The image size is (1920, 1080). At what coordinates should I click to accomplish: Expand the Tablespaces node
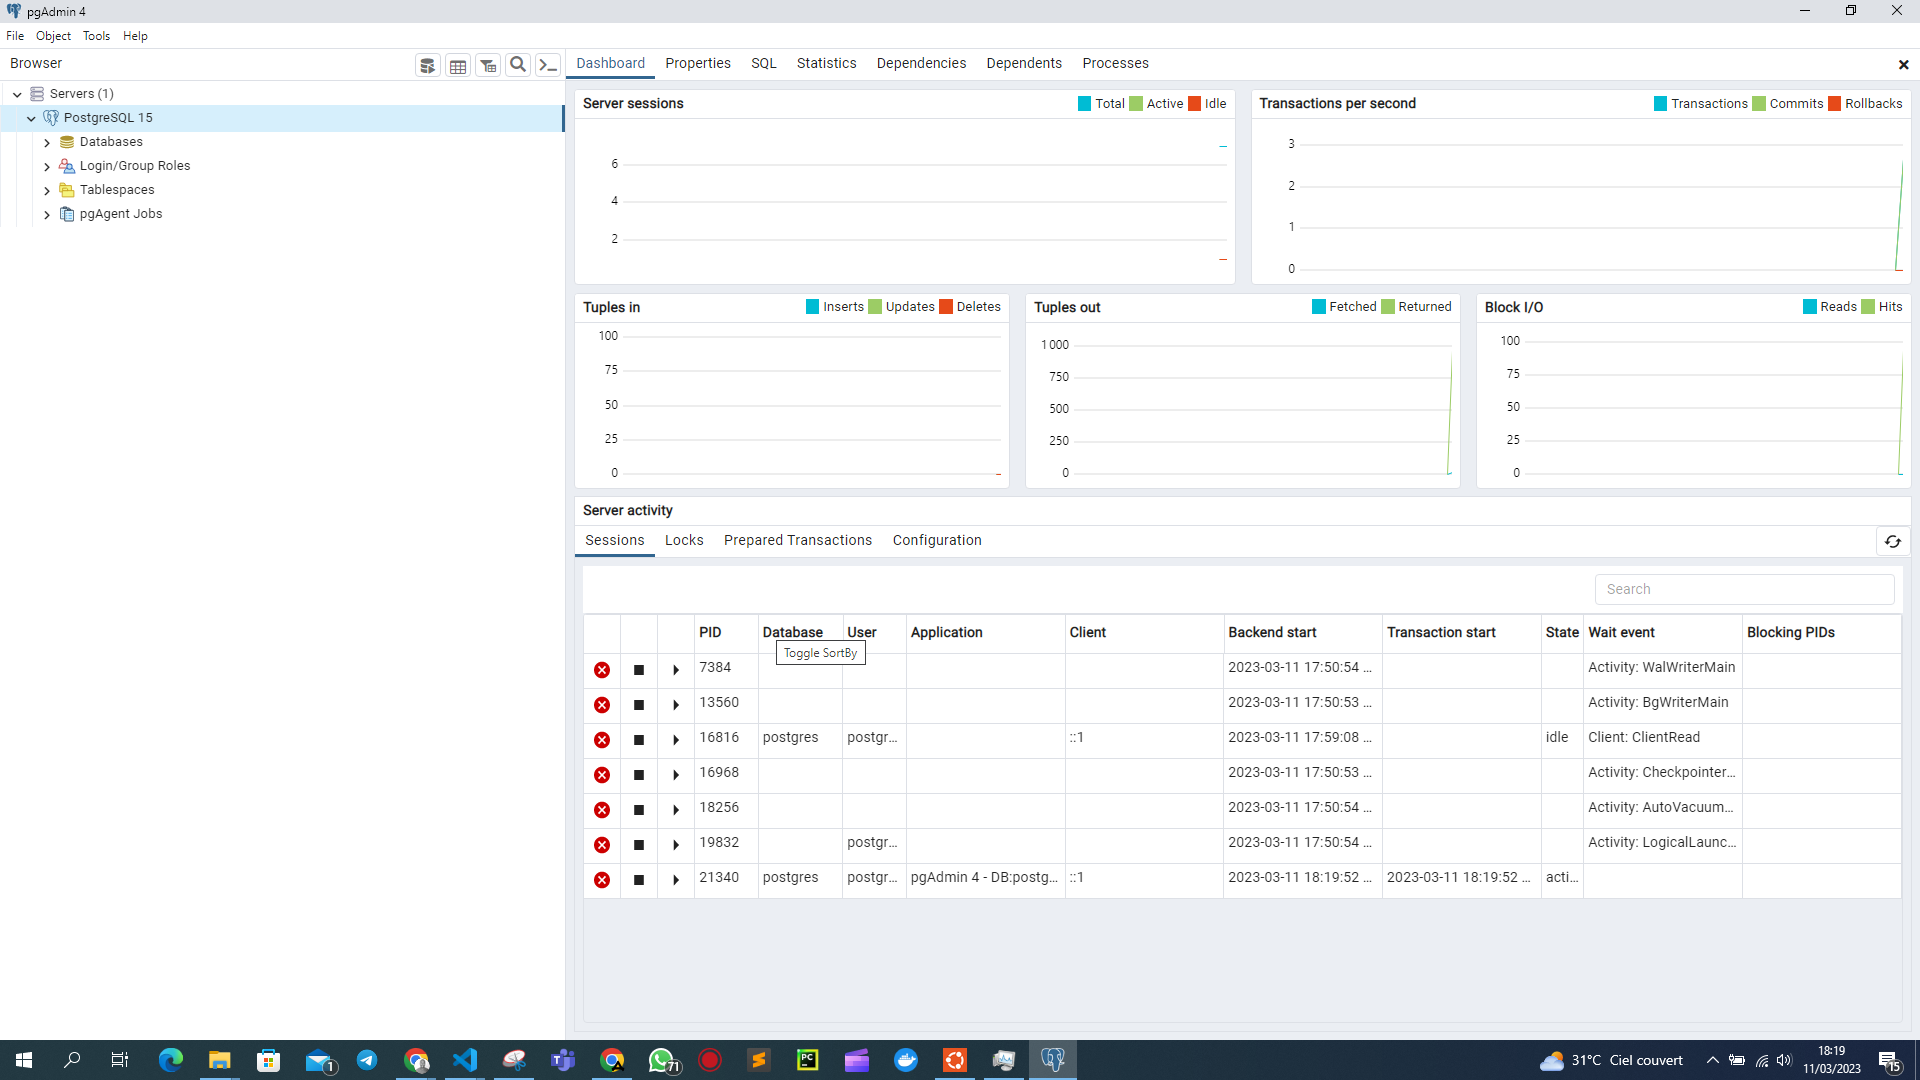click(47, 190)
